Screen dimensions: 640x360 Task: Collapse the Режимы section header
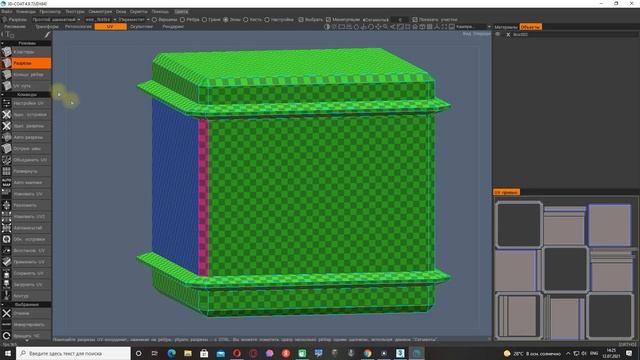[x=26, y=43]
